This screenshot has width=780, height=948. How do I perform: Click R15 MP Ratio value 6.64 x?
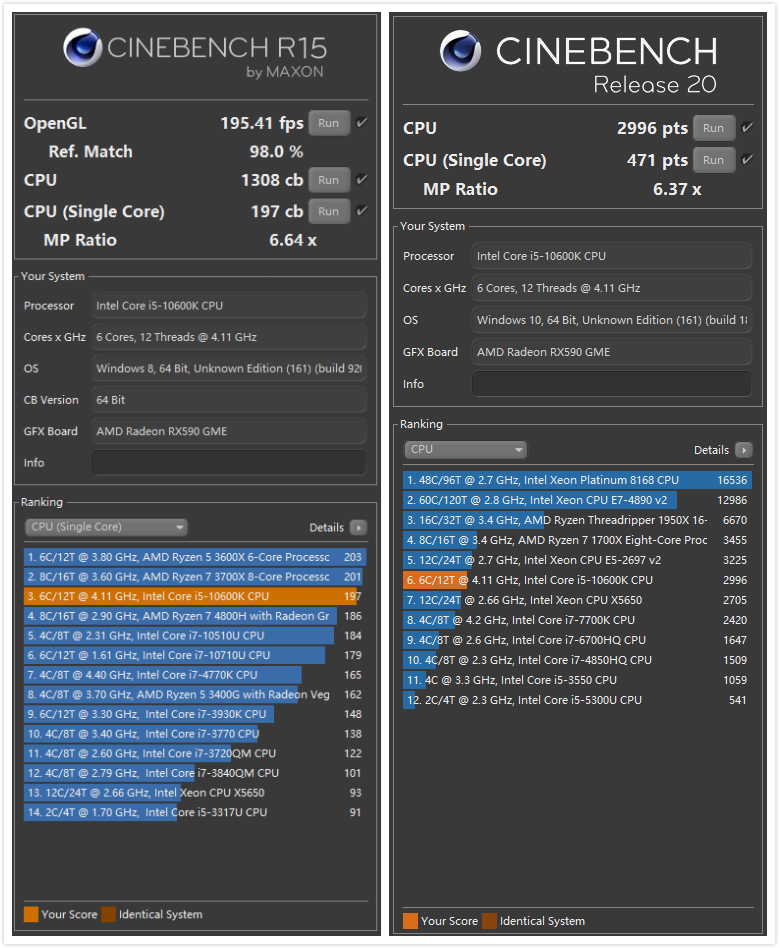[293, 241]
